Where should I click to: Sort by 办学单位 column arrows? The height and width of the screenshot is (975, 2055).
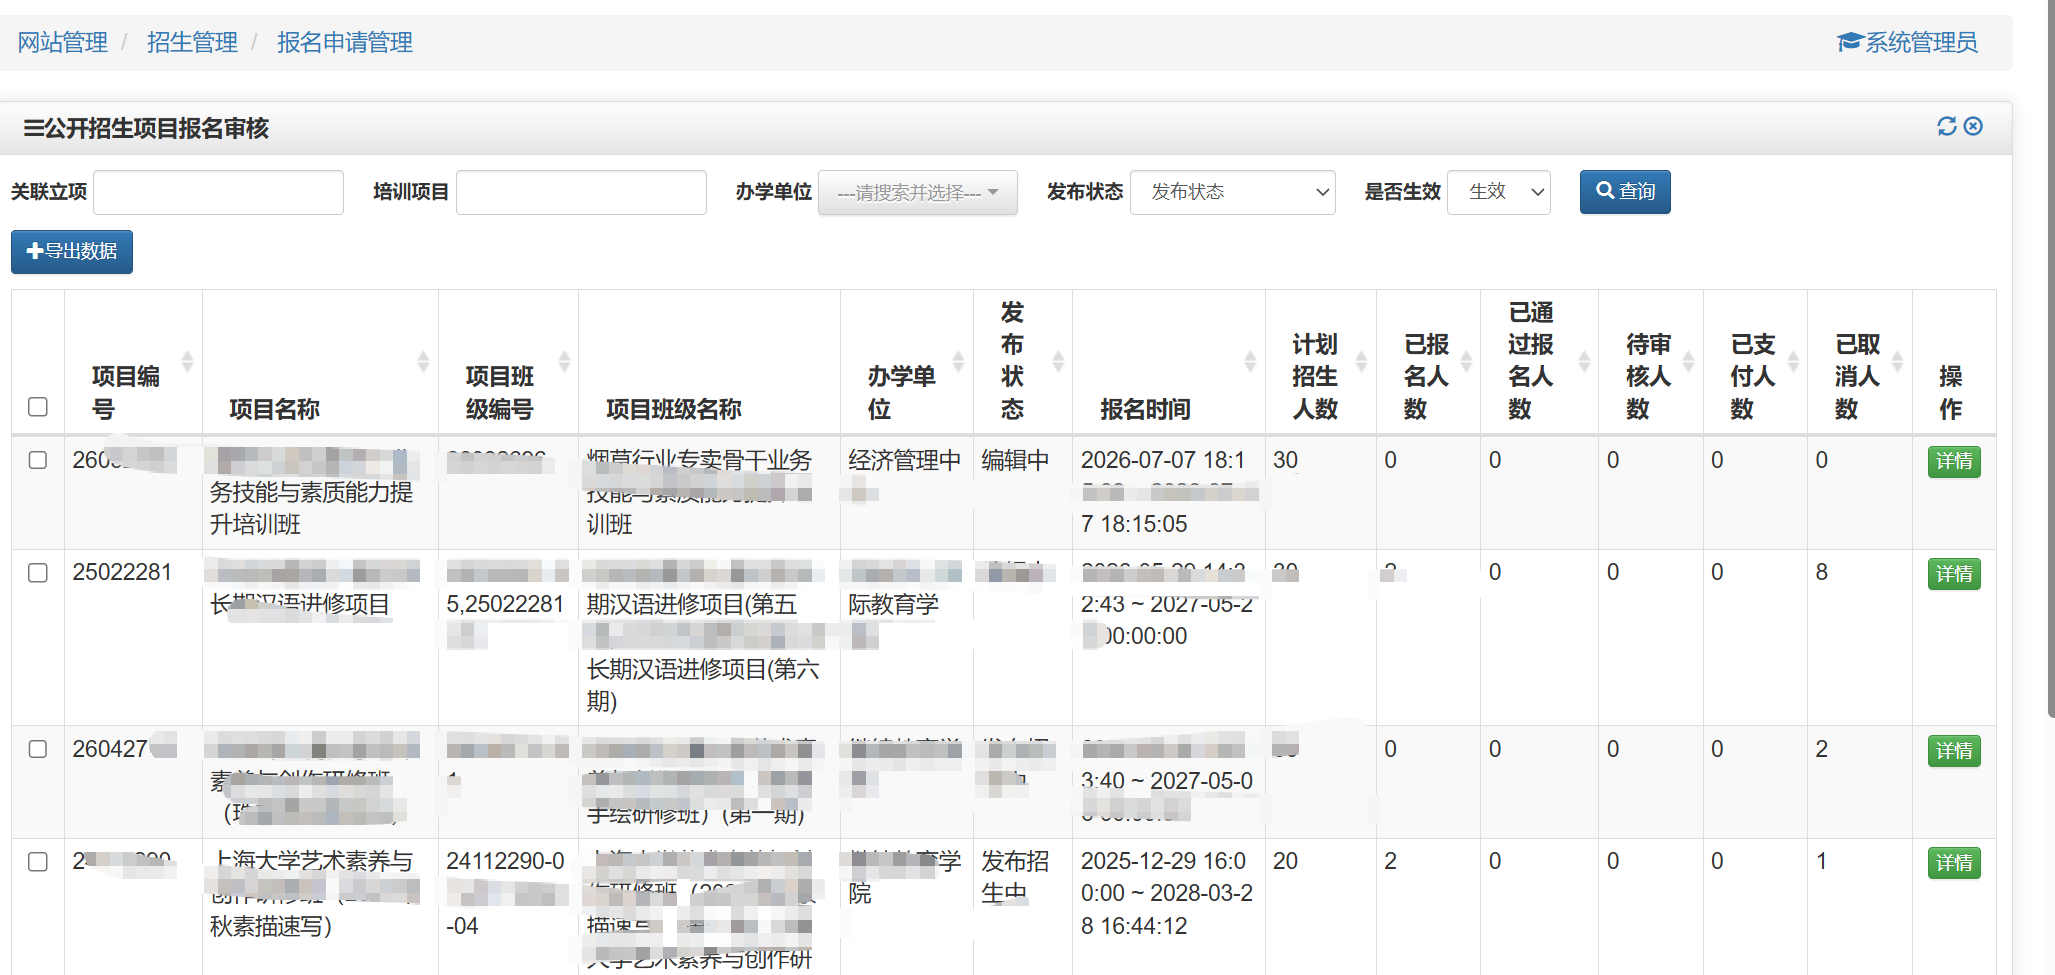959,361
